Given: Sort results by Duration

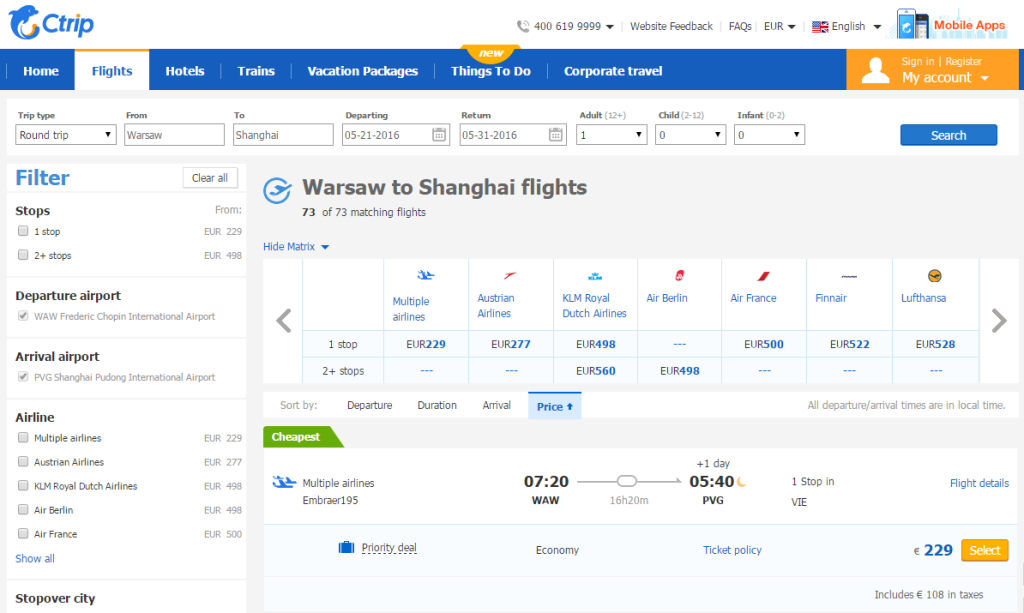Looking at the screenshot, I should [x=437, y=405].
